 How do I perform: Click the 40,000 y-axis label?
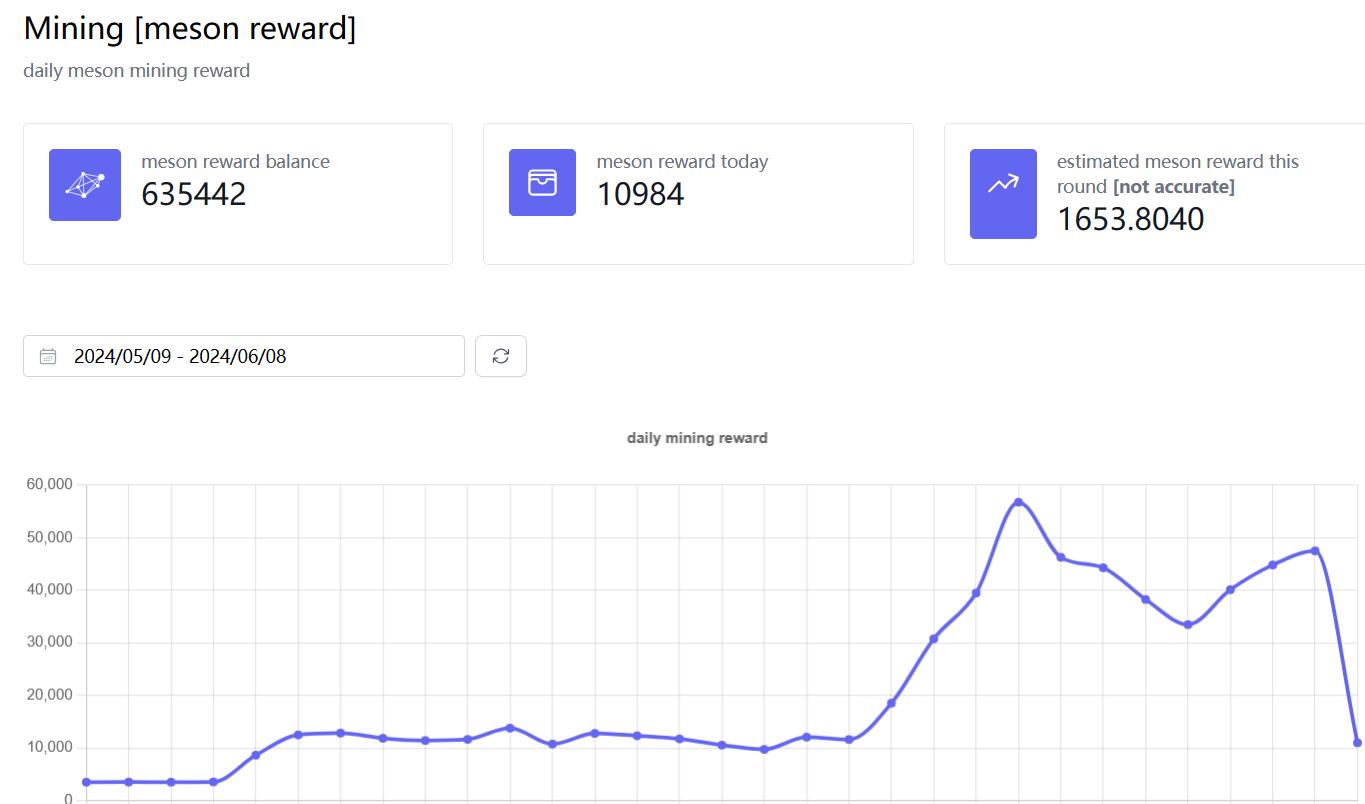(x=49, y=590)
